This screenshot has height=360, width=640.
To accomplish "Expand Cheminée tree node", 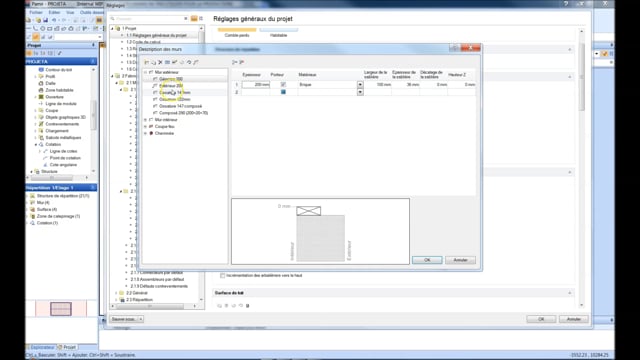I will coord(145,133).
